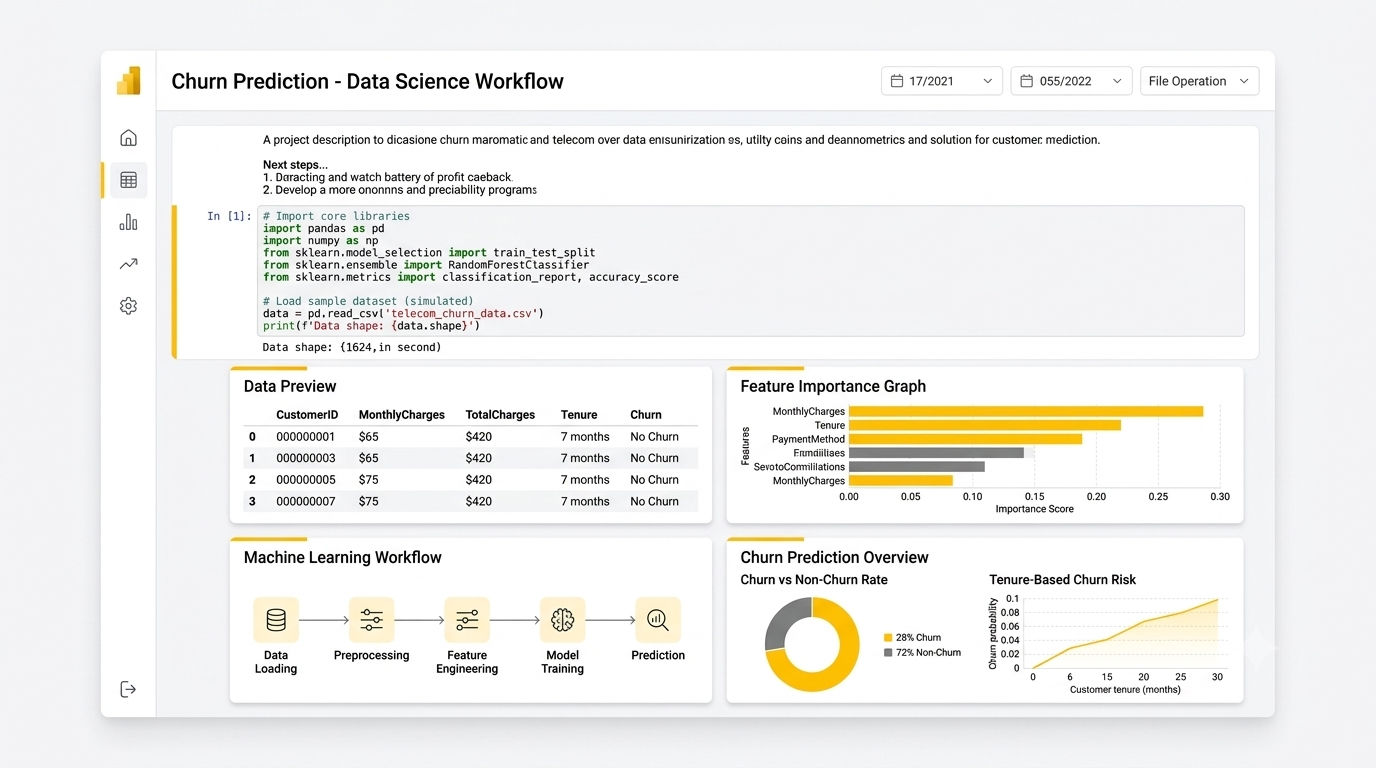The width and height of the screenshot is (1376, 768).
Task: Click the sign out icon
Action: (128, 689)
